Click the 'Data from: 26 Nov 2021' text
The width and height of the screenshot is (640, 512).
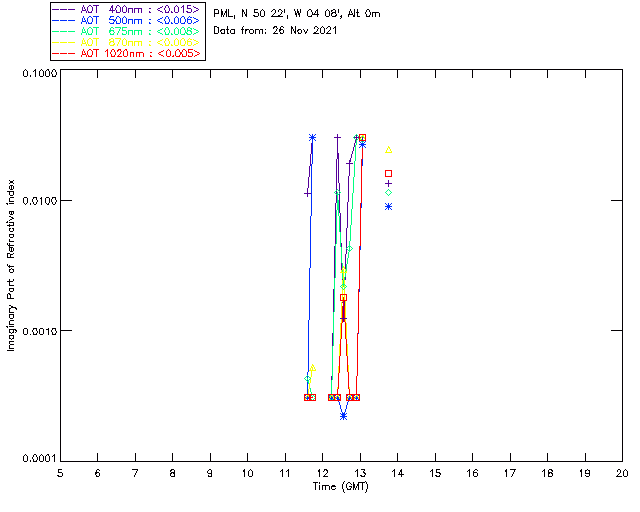point(275,31)
